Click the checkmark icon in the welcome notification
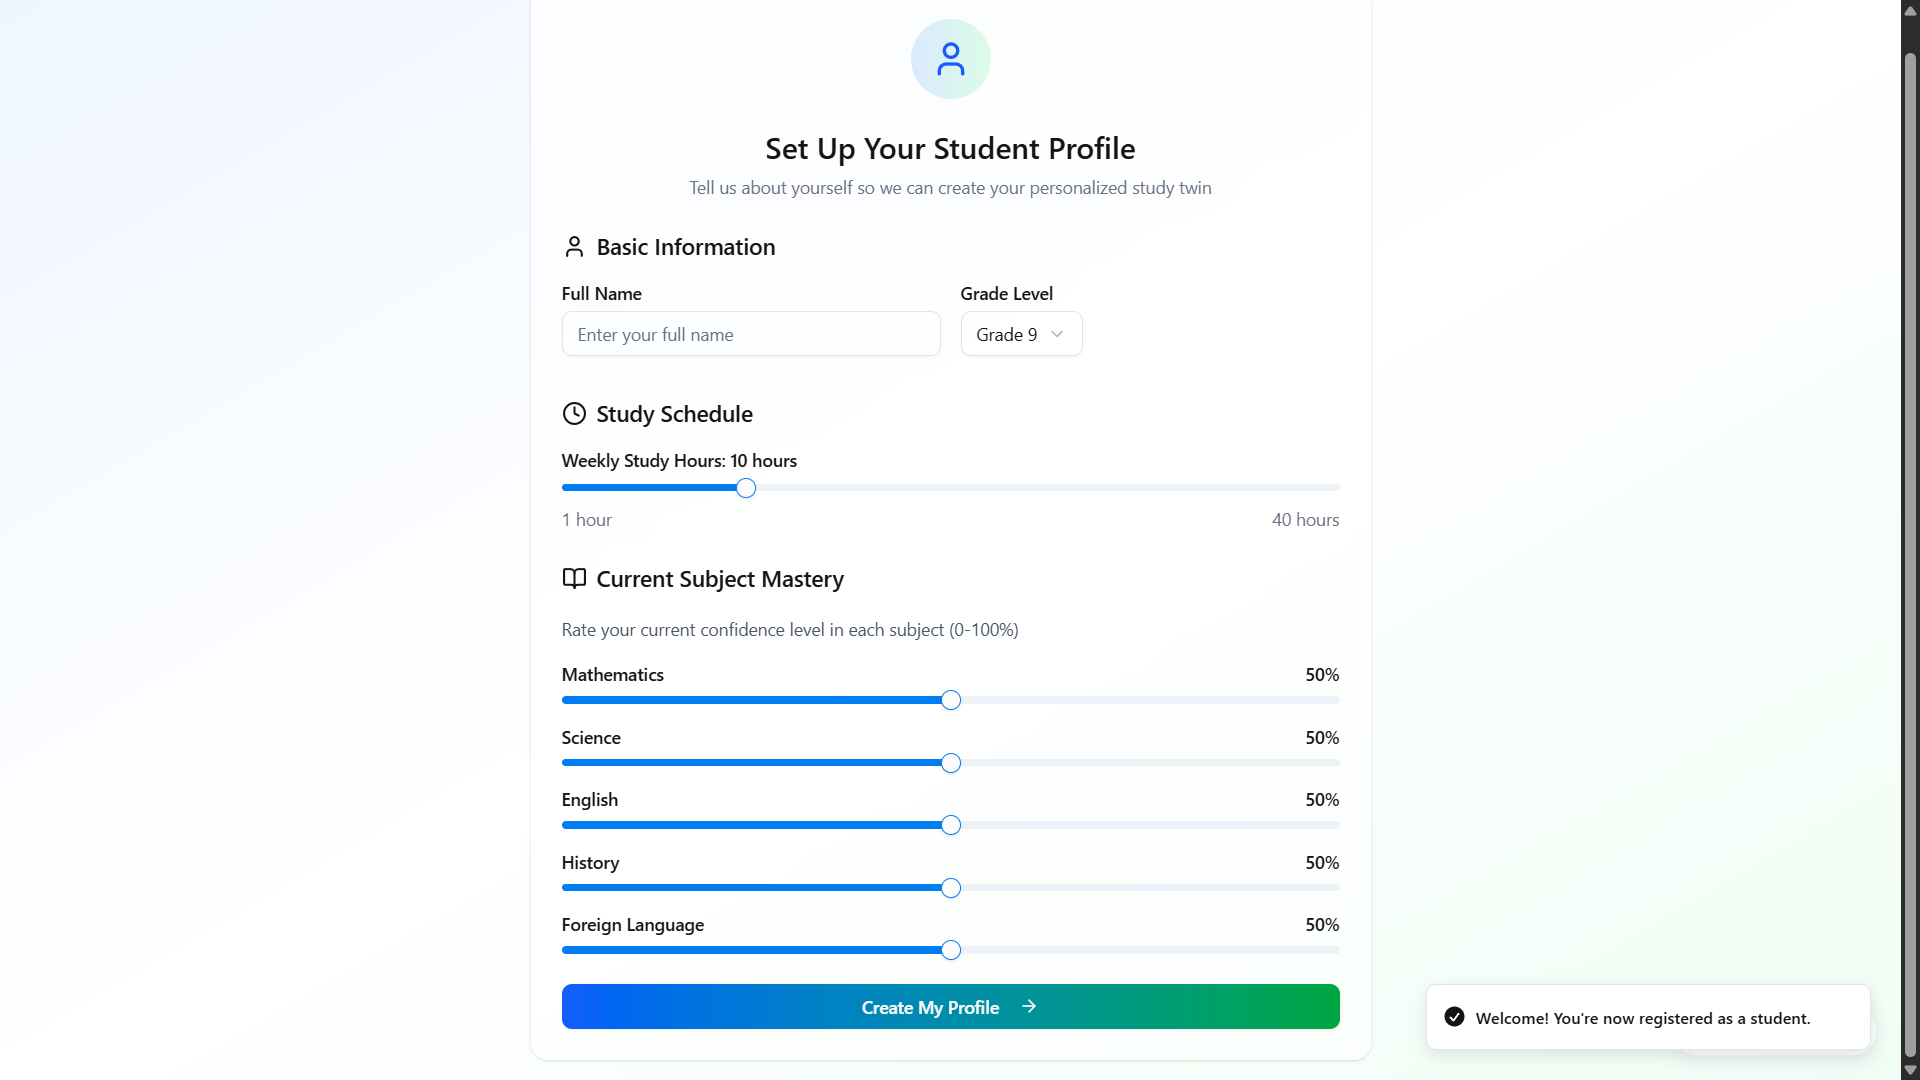1920x1080 pixels. pos(1455,1017)
